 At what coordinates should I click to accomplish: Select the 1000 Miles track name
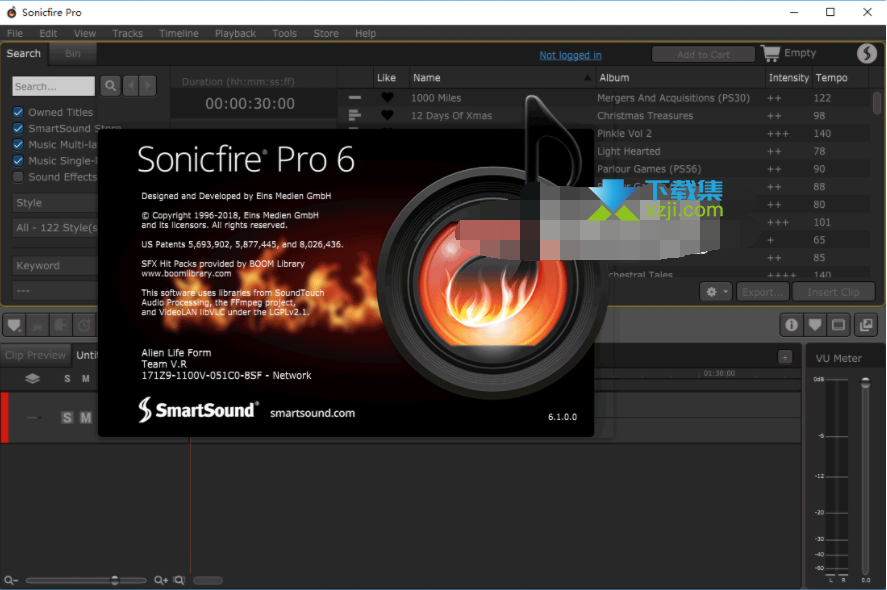(436, 98)
